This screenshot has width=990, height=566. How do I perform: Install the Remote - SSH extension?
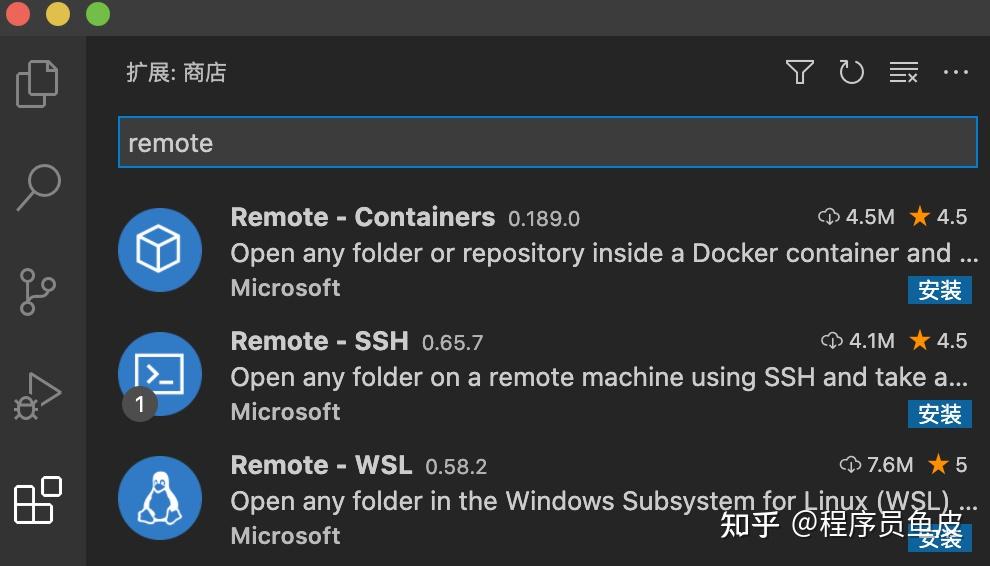tap(939, 414)
